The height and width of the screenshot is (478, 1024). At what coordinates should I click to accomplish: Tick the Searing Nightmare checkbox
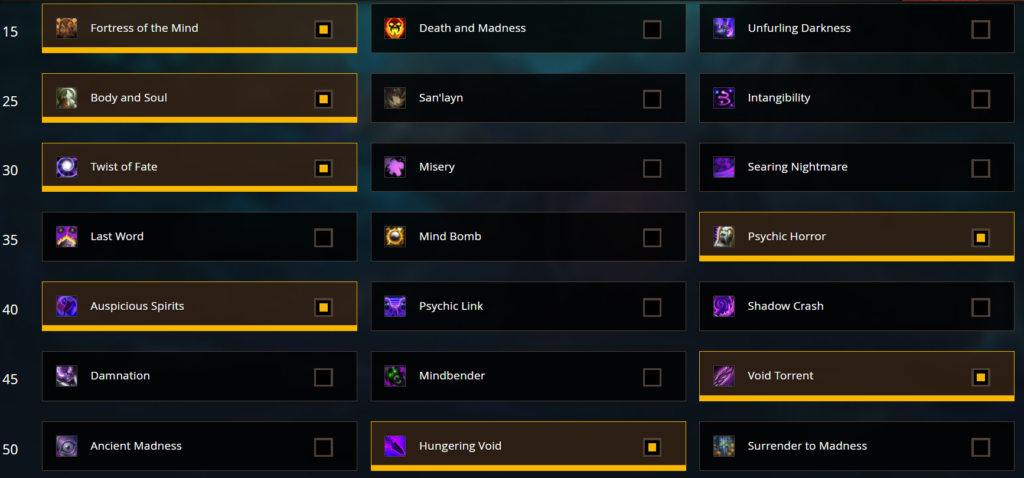(x=980, y=168)
